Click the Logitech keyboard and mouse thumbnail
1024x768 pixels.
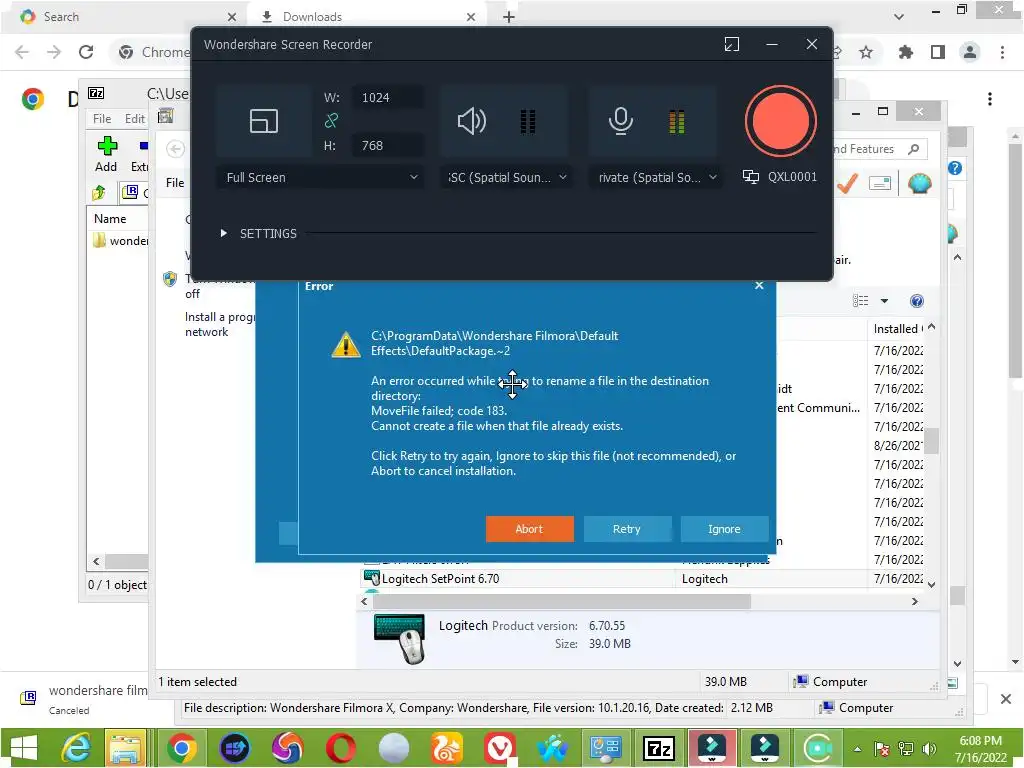pos(400,638)
